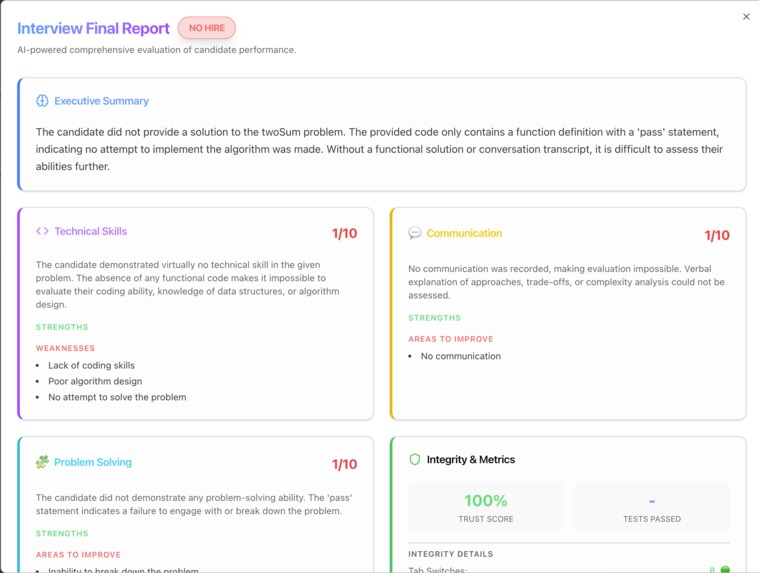This screenshot has height=573, width=759.
Task: Click the STRENGTHS label under Communication
Action: pos(435,318)
